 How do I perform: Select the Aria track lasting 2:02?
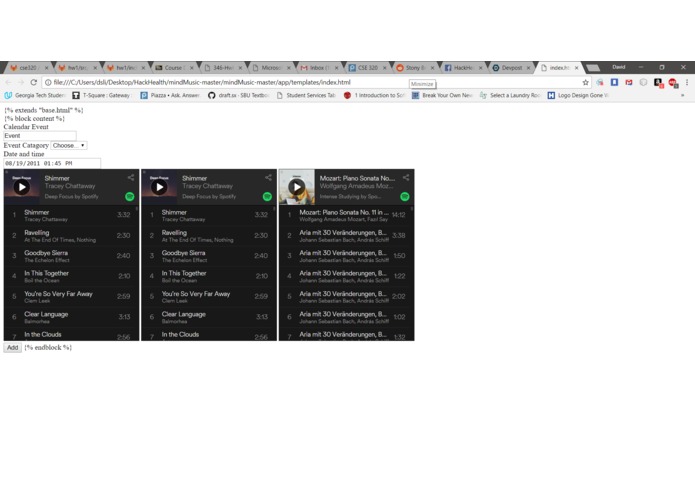[347, 297]
